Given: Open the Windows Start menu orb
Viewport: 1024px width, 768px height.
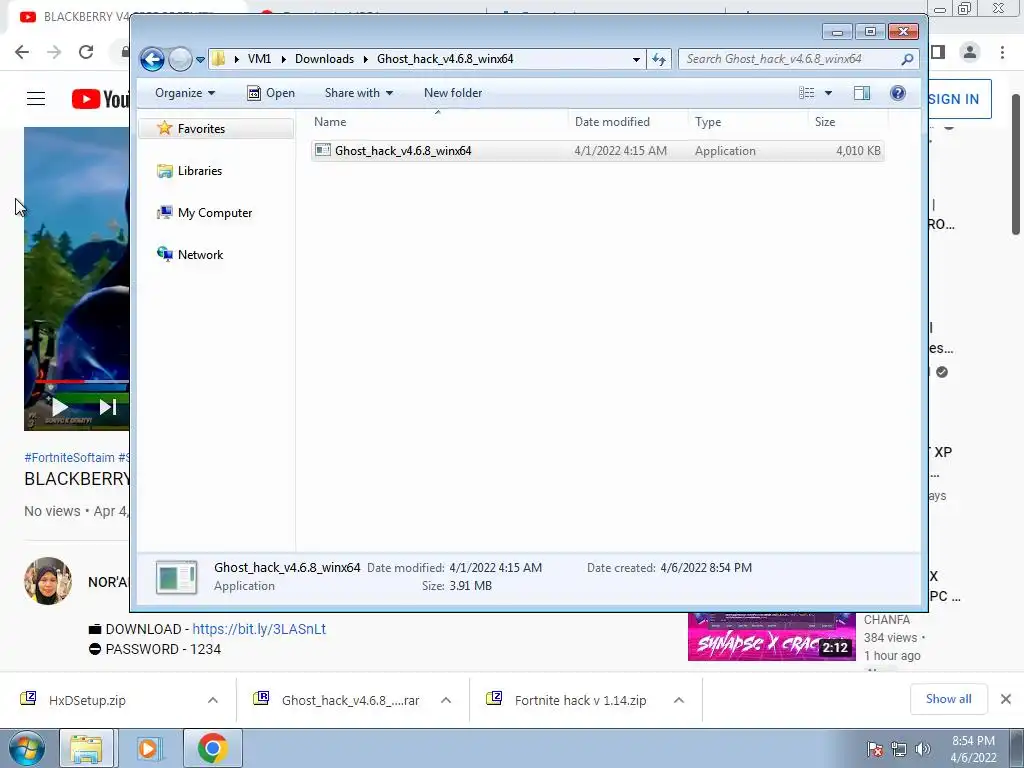Looking at the screenshot, I should (27, 748).
